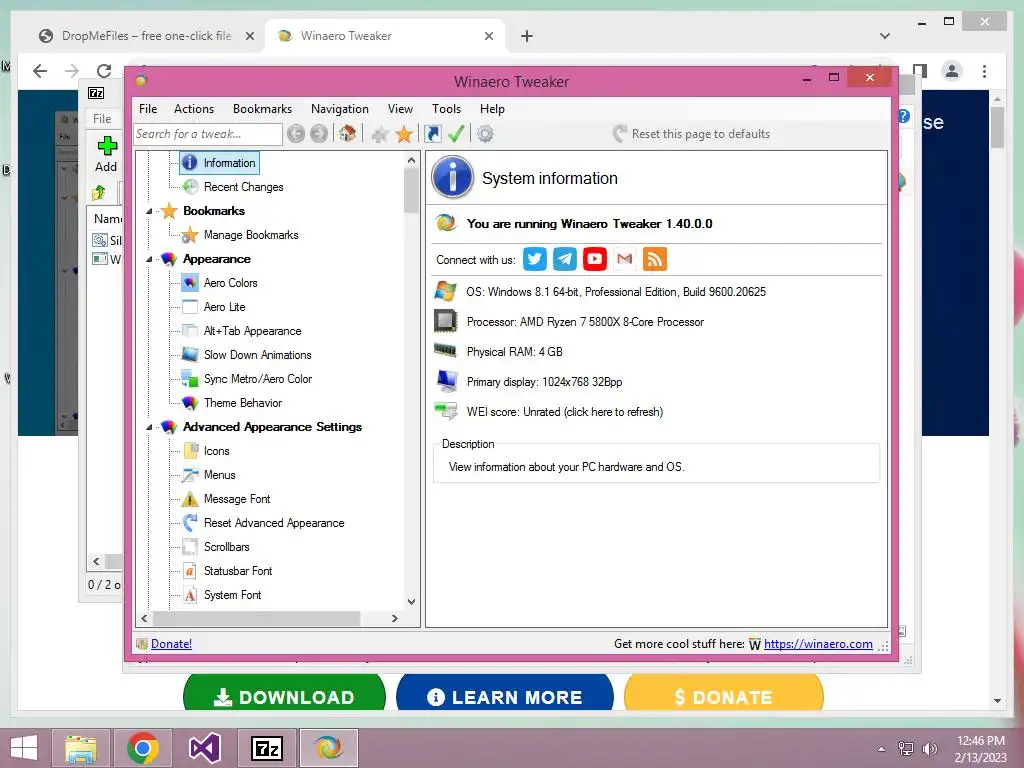Click the green Add plus icon in 7-Zip window
This screenshot has width=1024, height=768.
107,146
